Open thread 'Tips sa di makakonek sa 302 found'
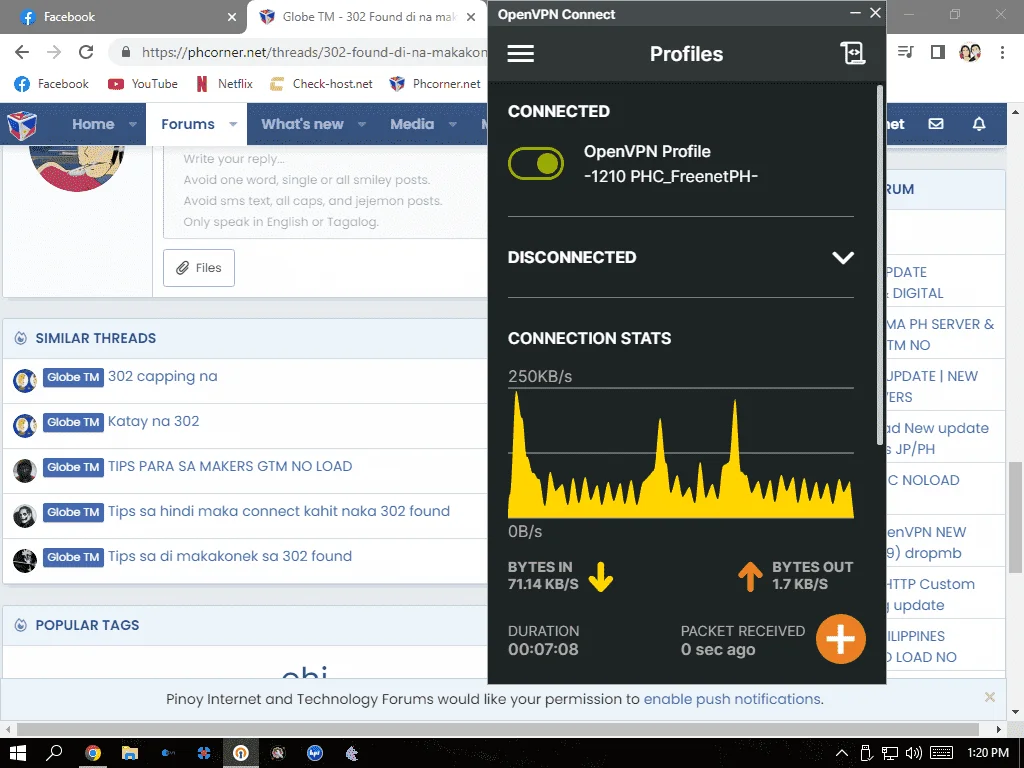Viewport: 1024px width, 768px height. [x=230, y=556]
